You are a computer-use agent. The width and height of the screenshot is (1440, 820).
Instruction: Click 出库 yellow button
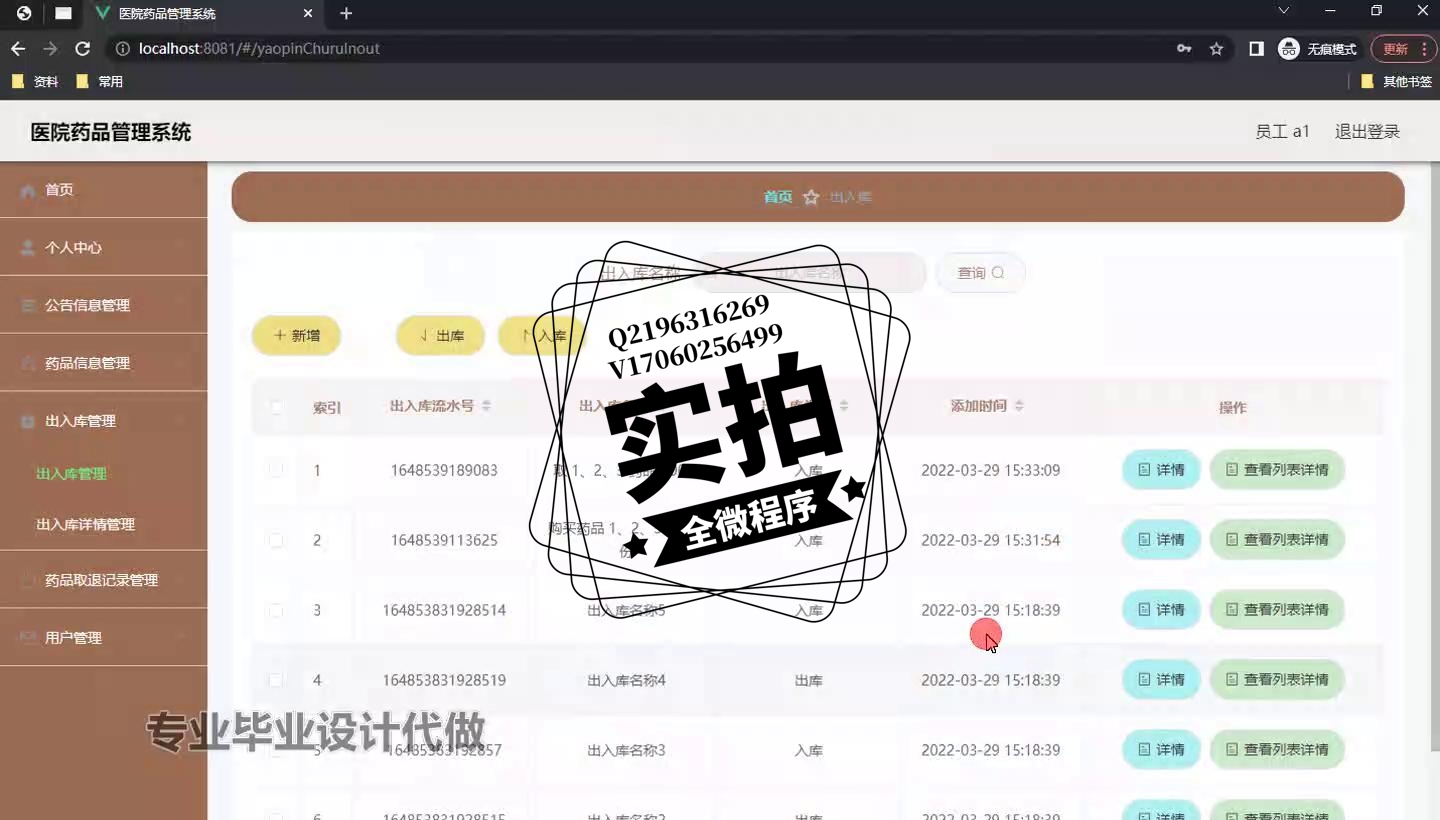pyautogui.click(x=441, y=336)
